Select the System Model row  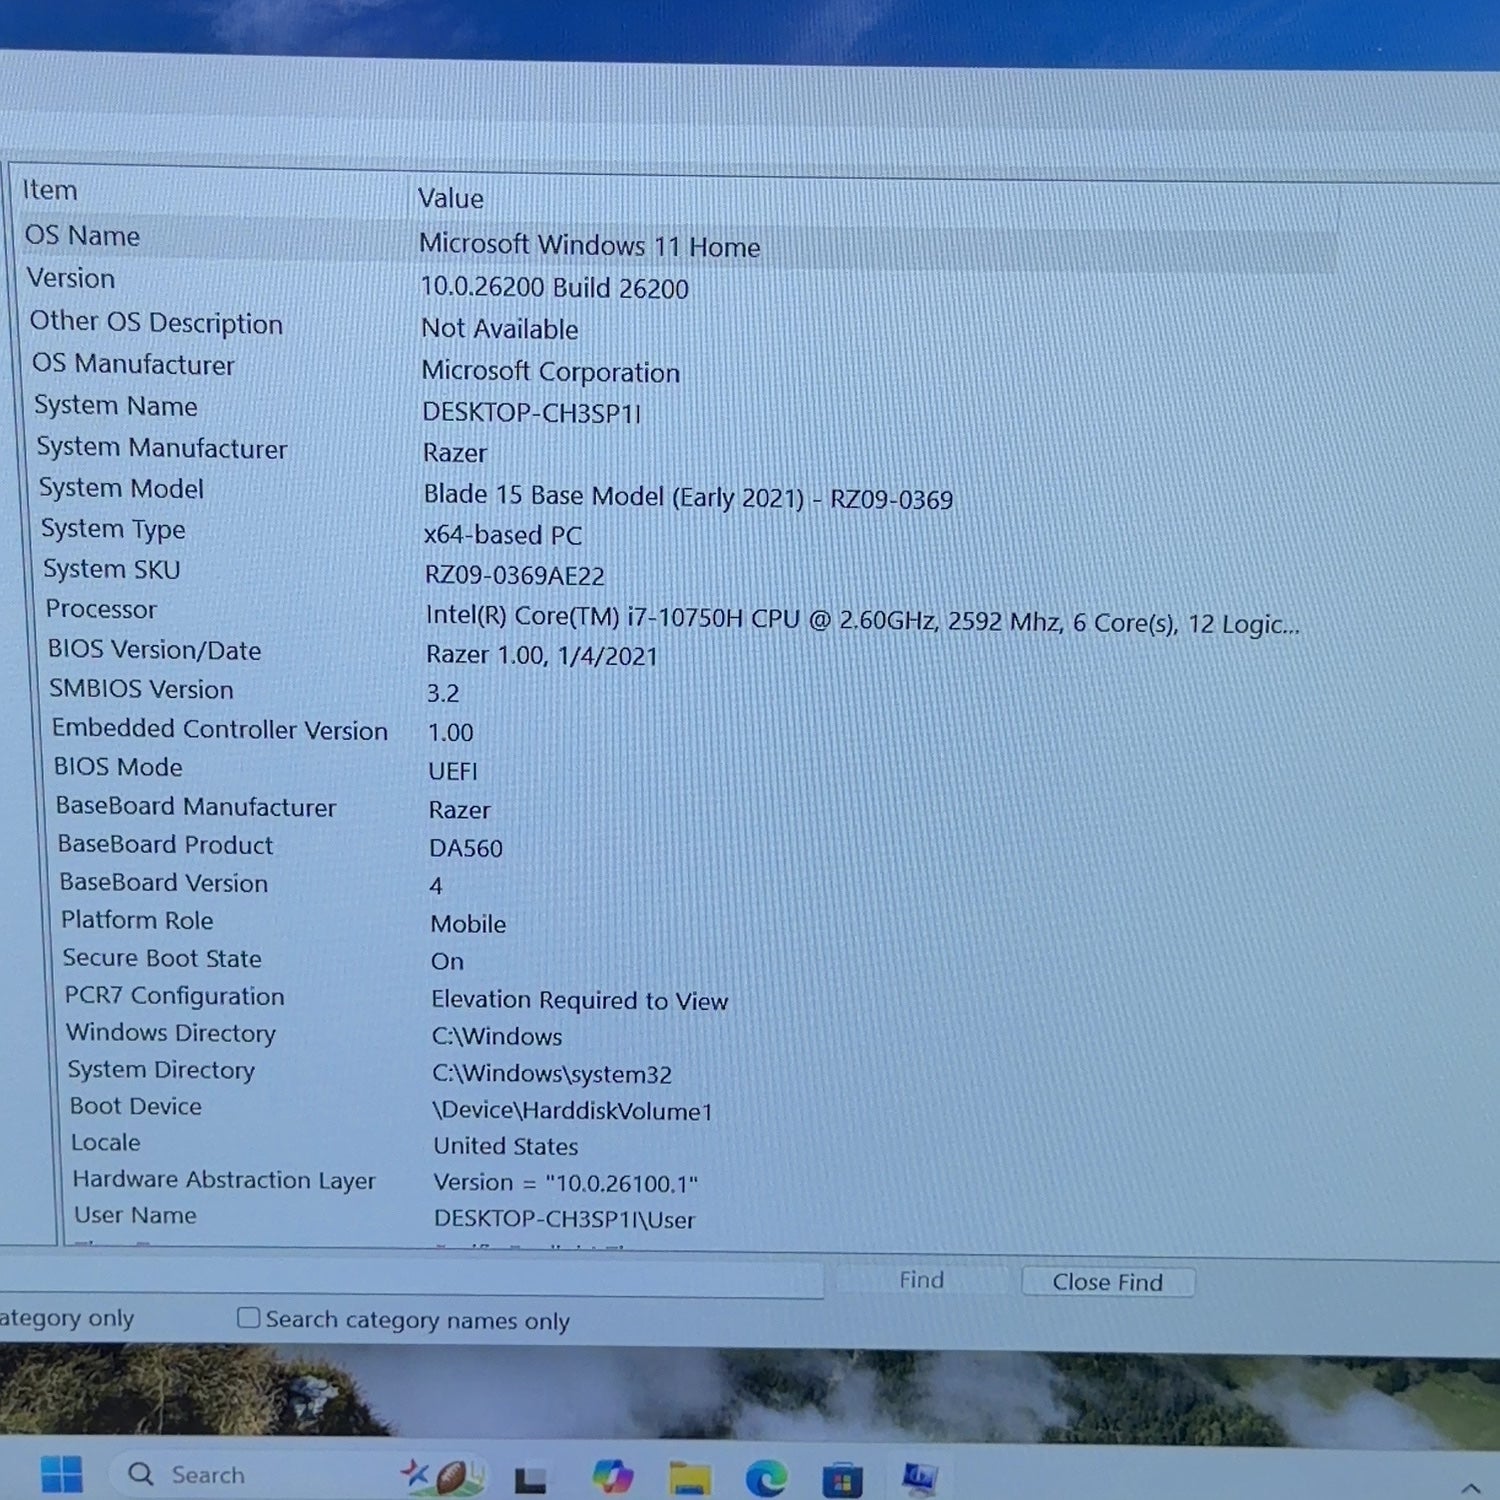pyautogui.click(x=121, y=488)
